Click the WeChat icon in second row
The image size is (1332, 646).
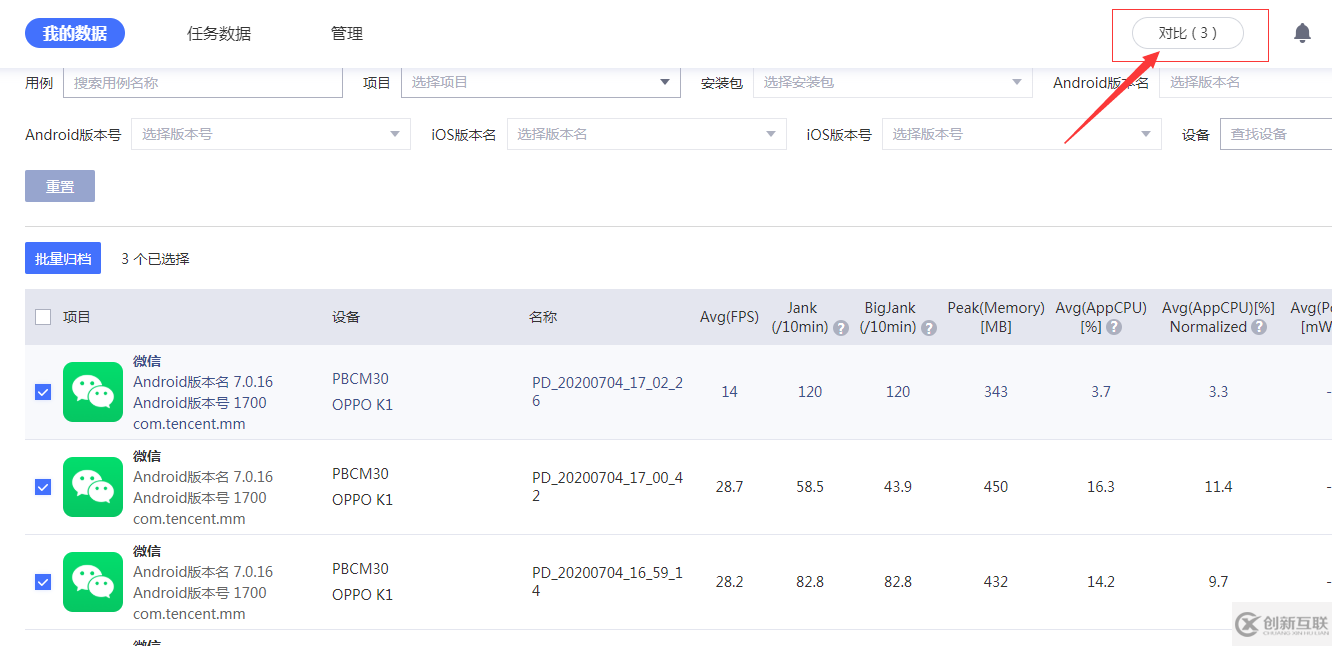pyautogui.click(x=92, y=487)
